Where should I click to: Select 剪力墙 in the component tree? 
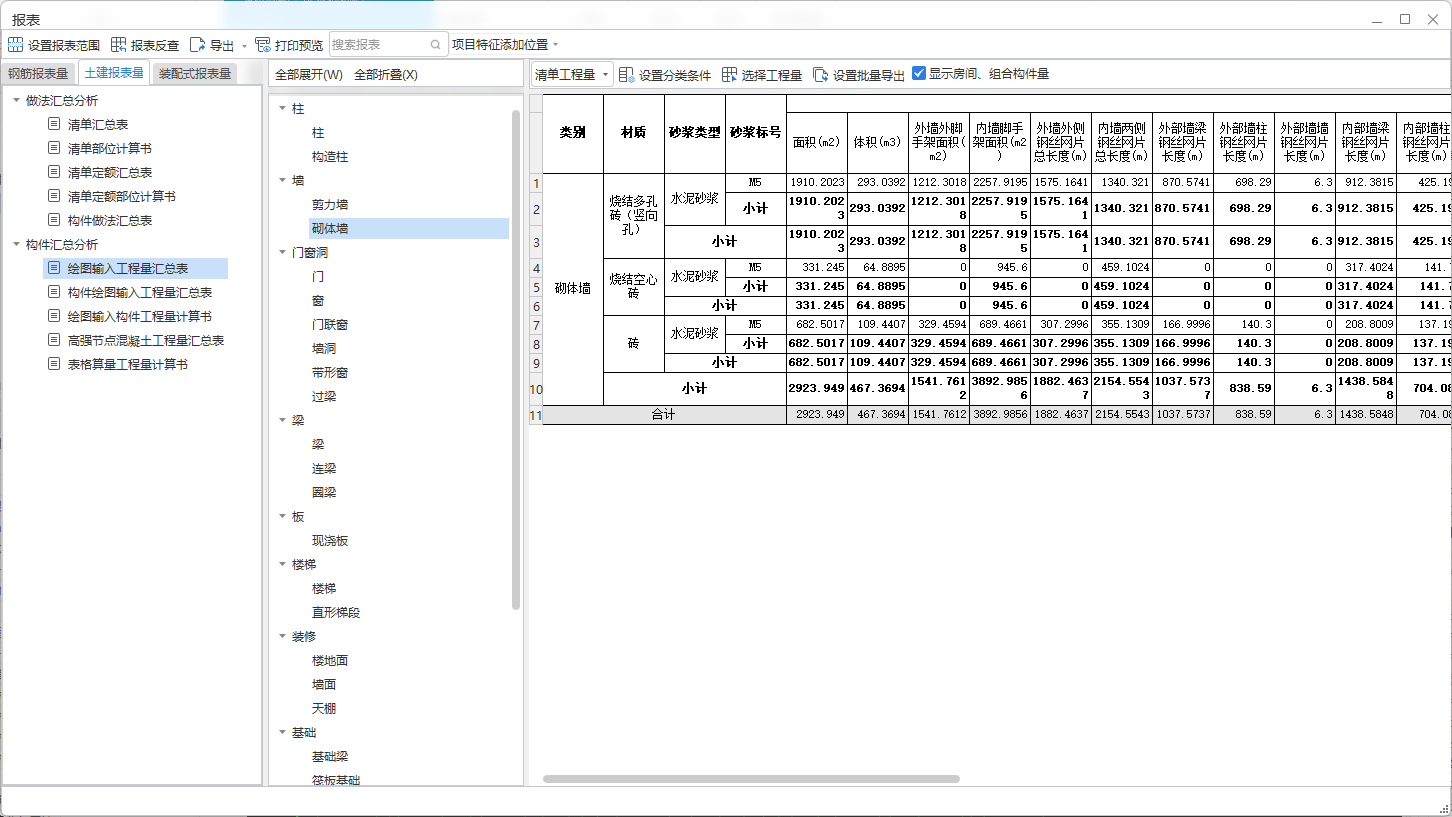(x=330, y=204)
